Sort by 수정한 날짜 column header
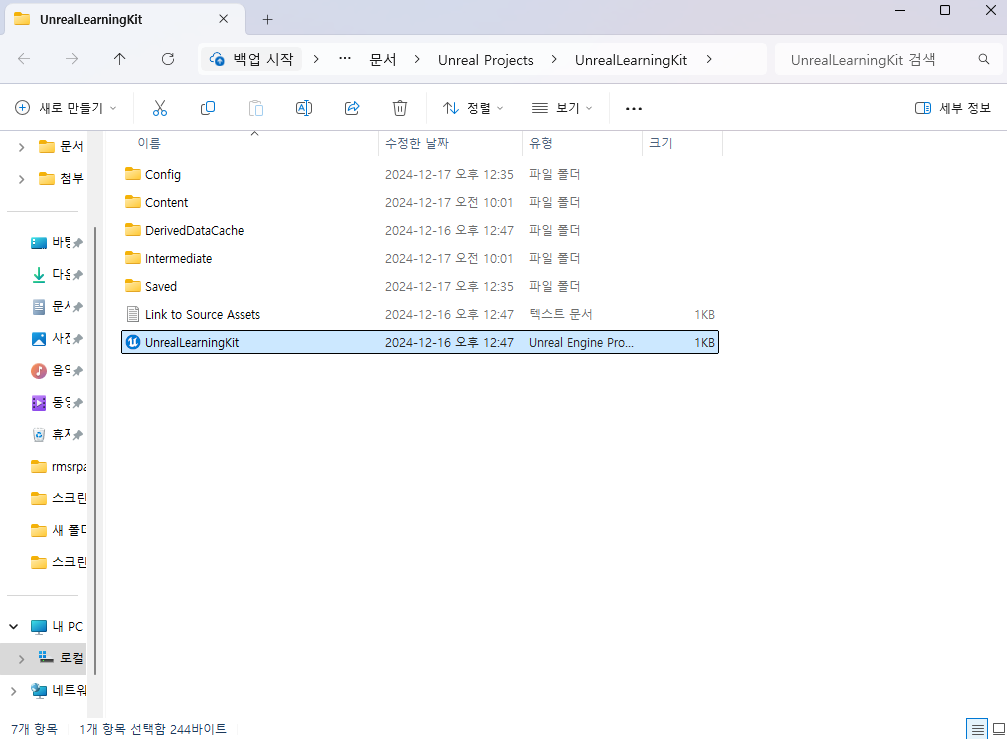1007x739 pixels. (x=451, y=143)
